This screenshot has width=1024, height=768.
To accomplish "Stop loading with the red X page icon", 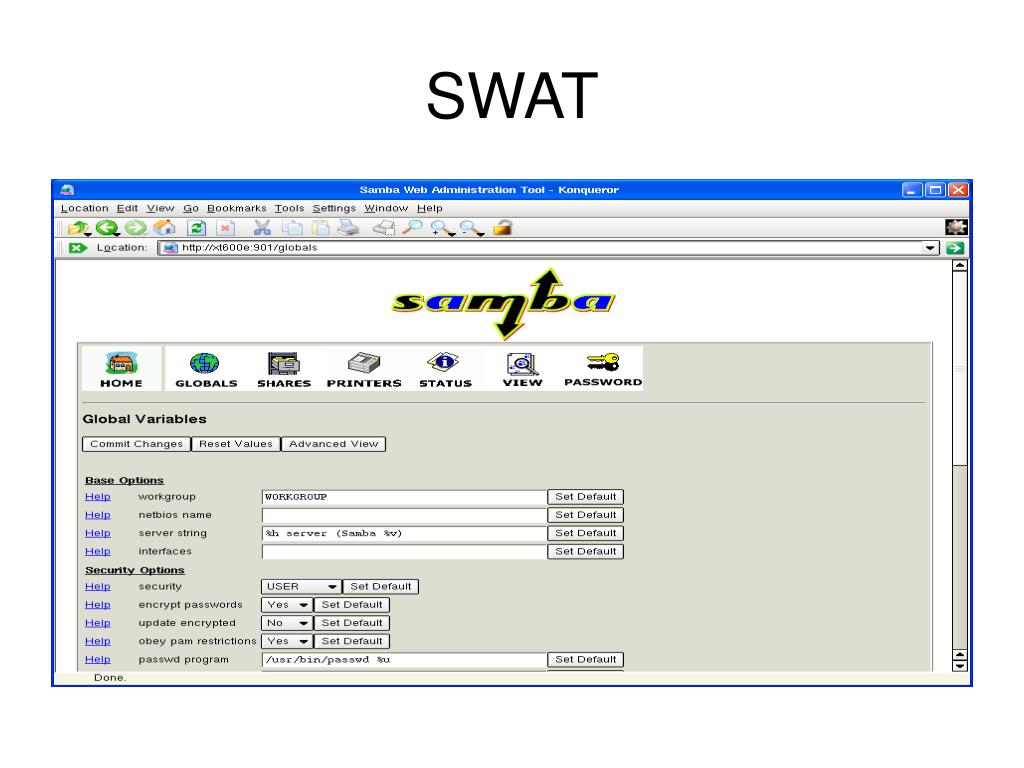I will (x=225, y=228).
